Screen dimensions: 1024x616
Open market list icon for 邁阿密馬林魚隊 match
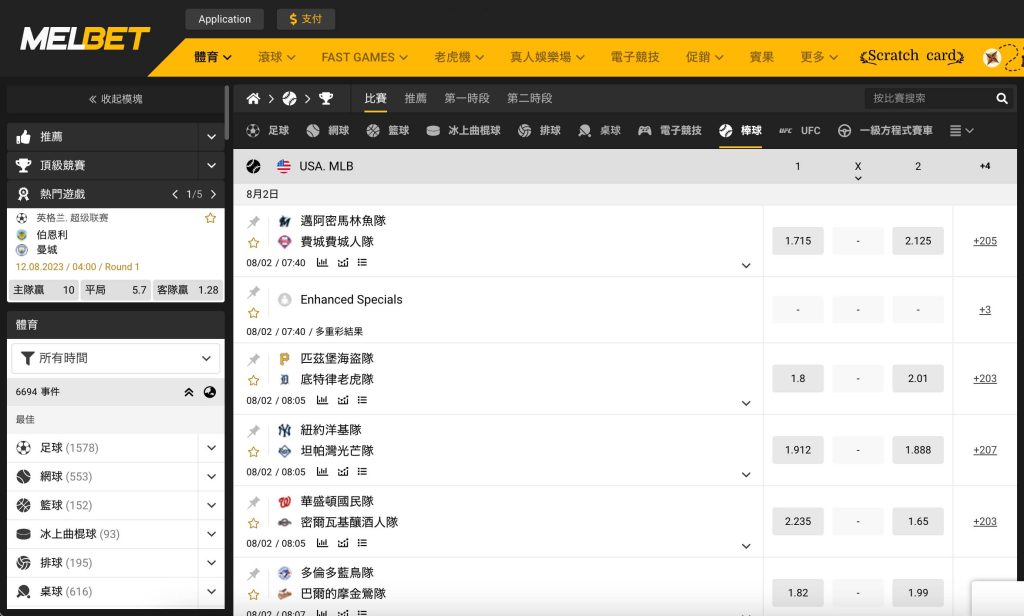(x=362, y=263)
